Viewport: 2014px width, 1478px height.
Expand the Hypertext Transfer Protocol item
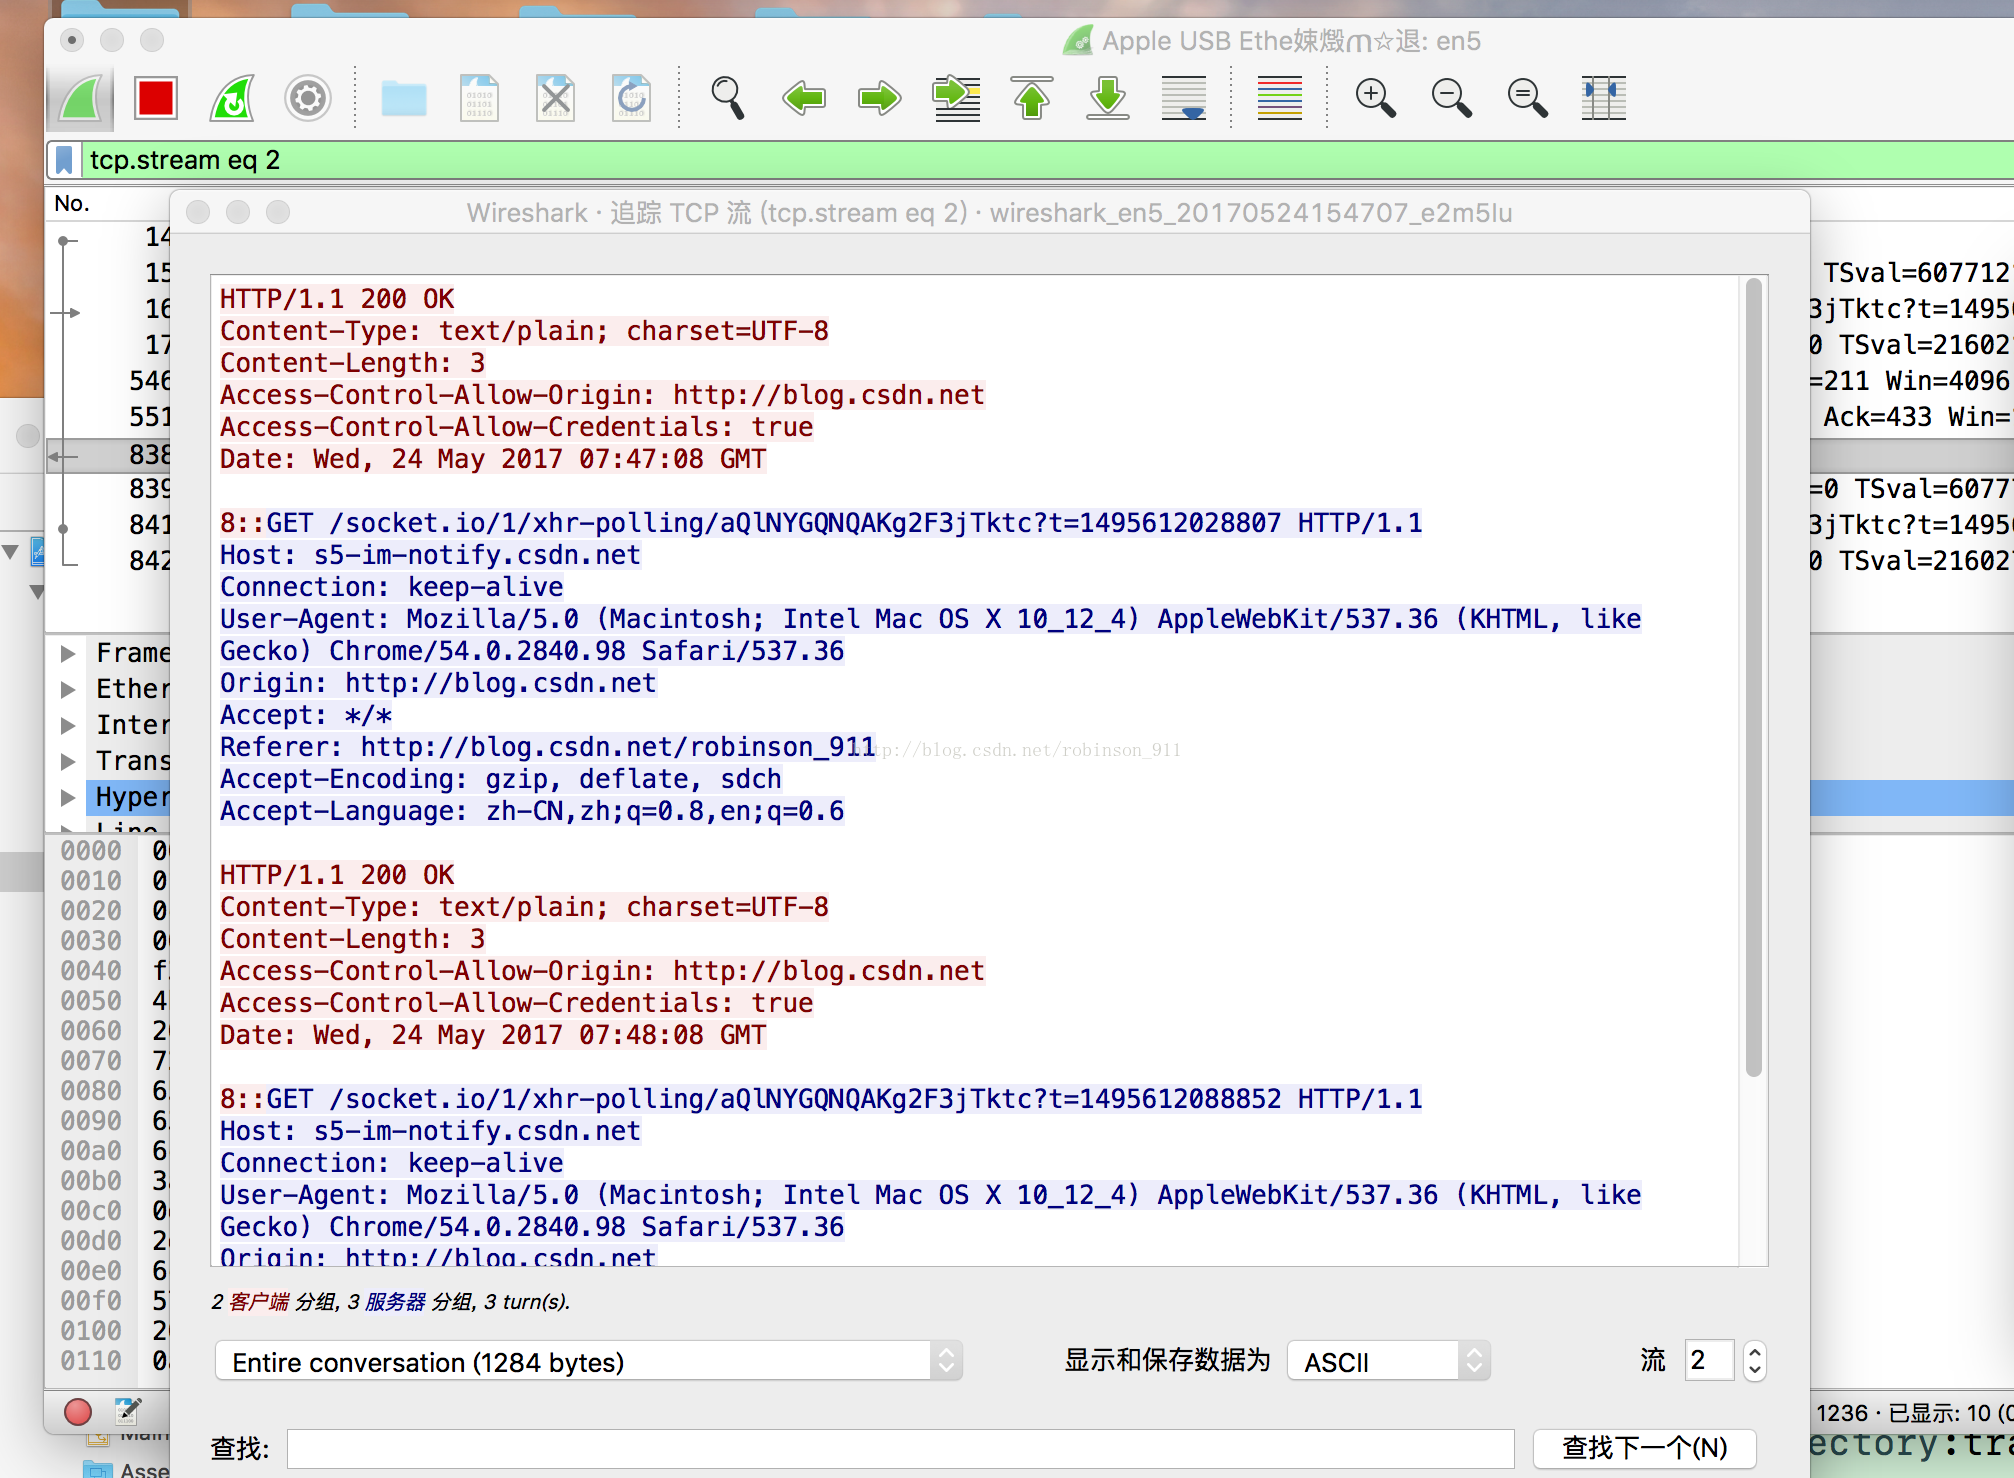click(68, 798)
